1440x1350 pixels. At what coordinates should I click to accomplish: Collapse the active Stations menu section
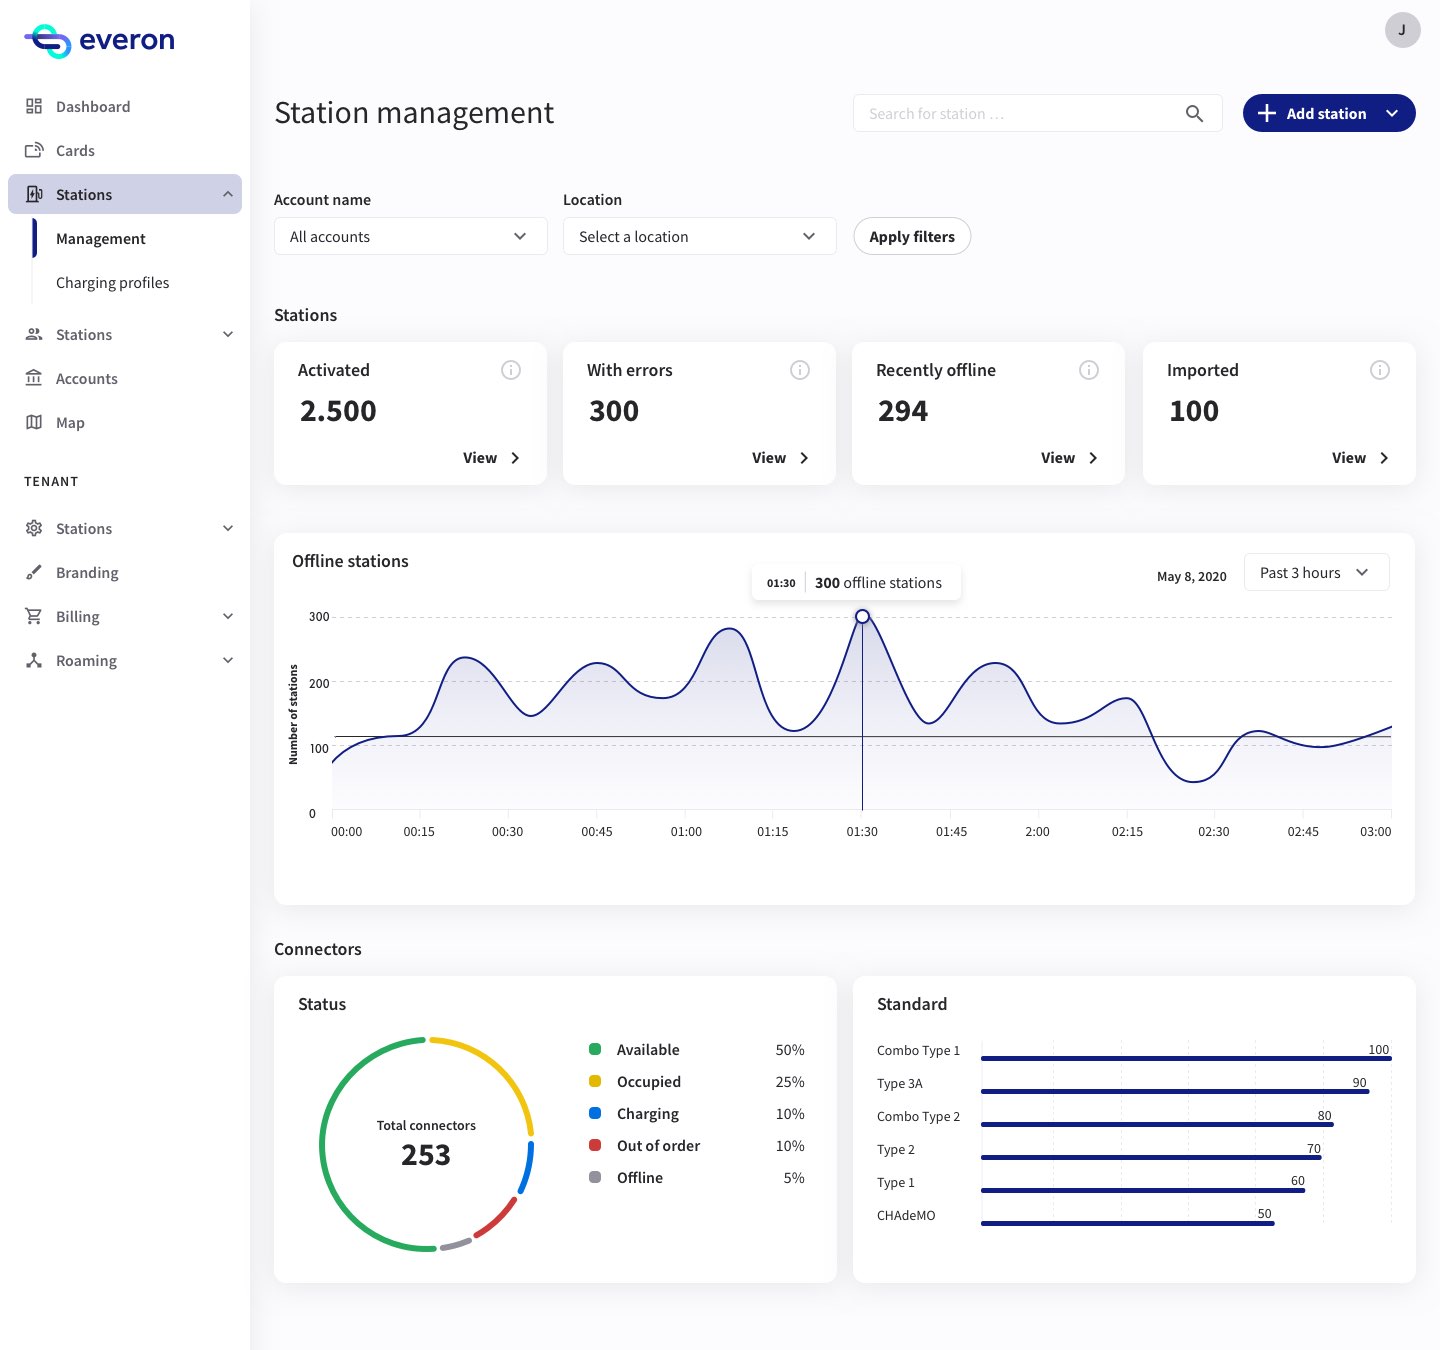click(228, 194)
